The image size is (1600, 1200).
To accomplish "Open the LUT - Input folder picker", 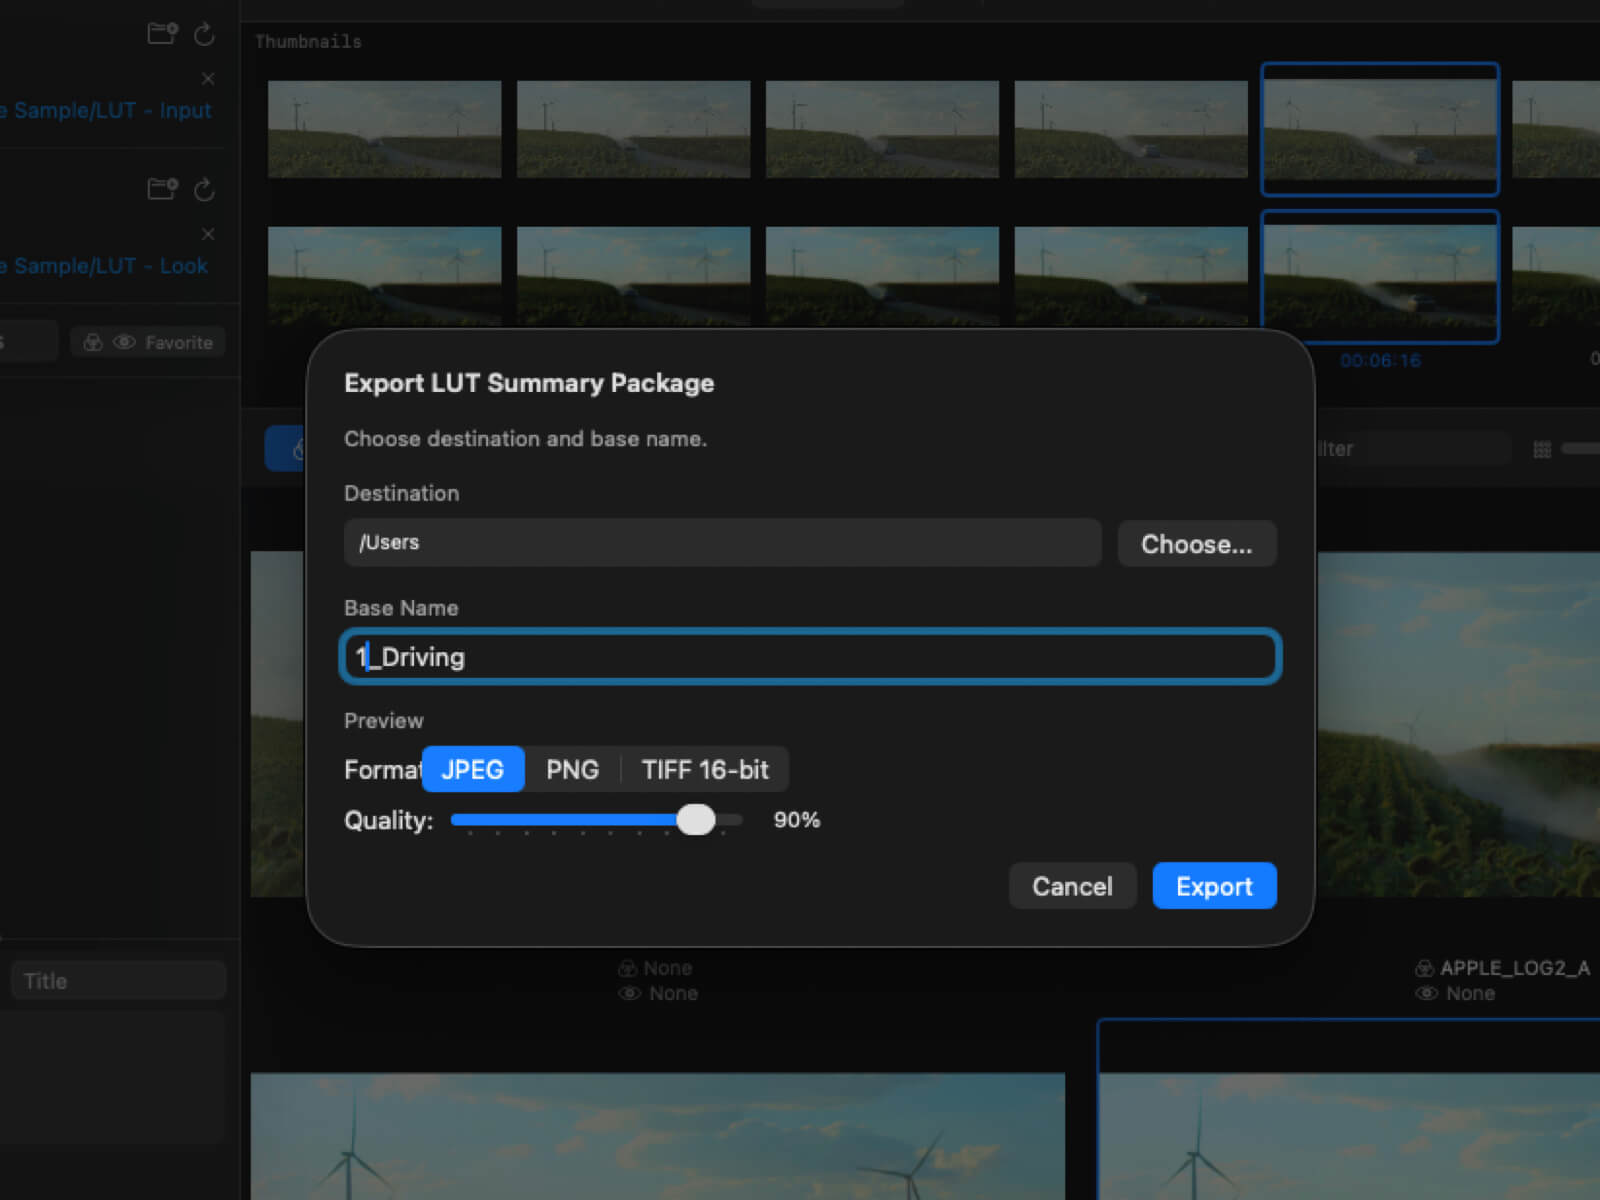I will click(x=161, y=33).
